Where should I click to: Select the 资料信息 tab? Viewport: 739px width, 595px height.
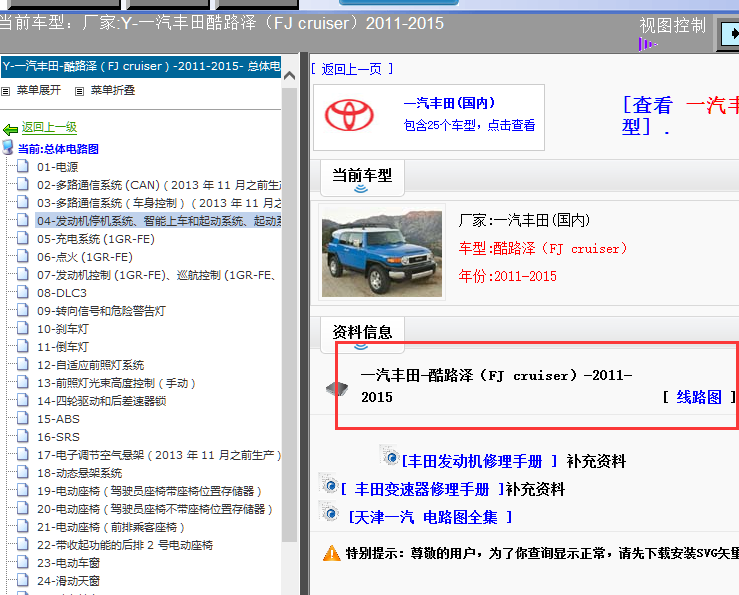(362, 333)
